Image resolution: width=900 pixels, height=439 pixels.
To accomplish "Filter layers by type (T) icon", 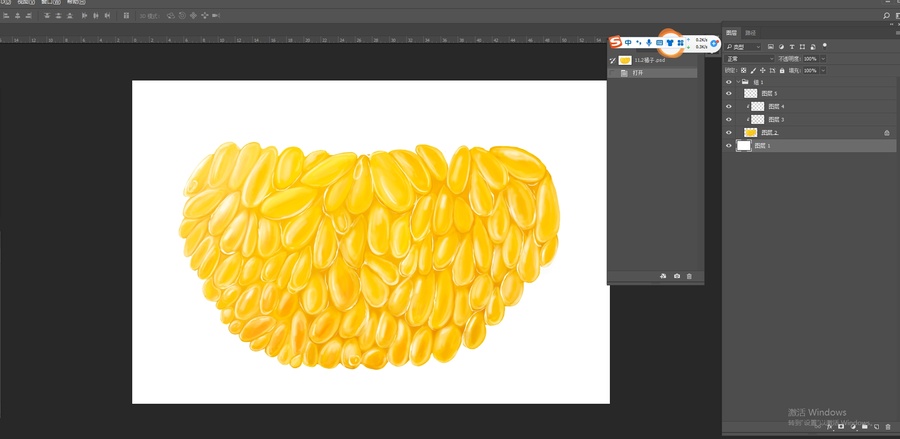I will tap(792, 46).
